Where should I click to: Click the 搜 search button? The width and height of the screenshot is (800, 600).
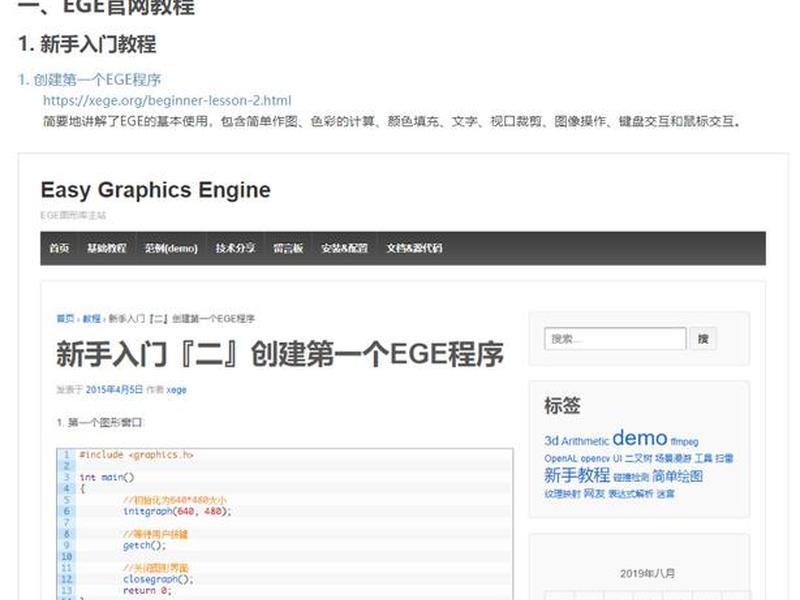(x=703, y=339)
